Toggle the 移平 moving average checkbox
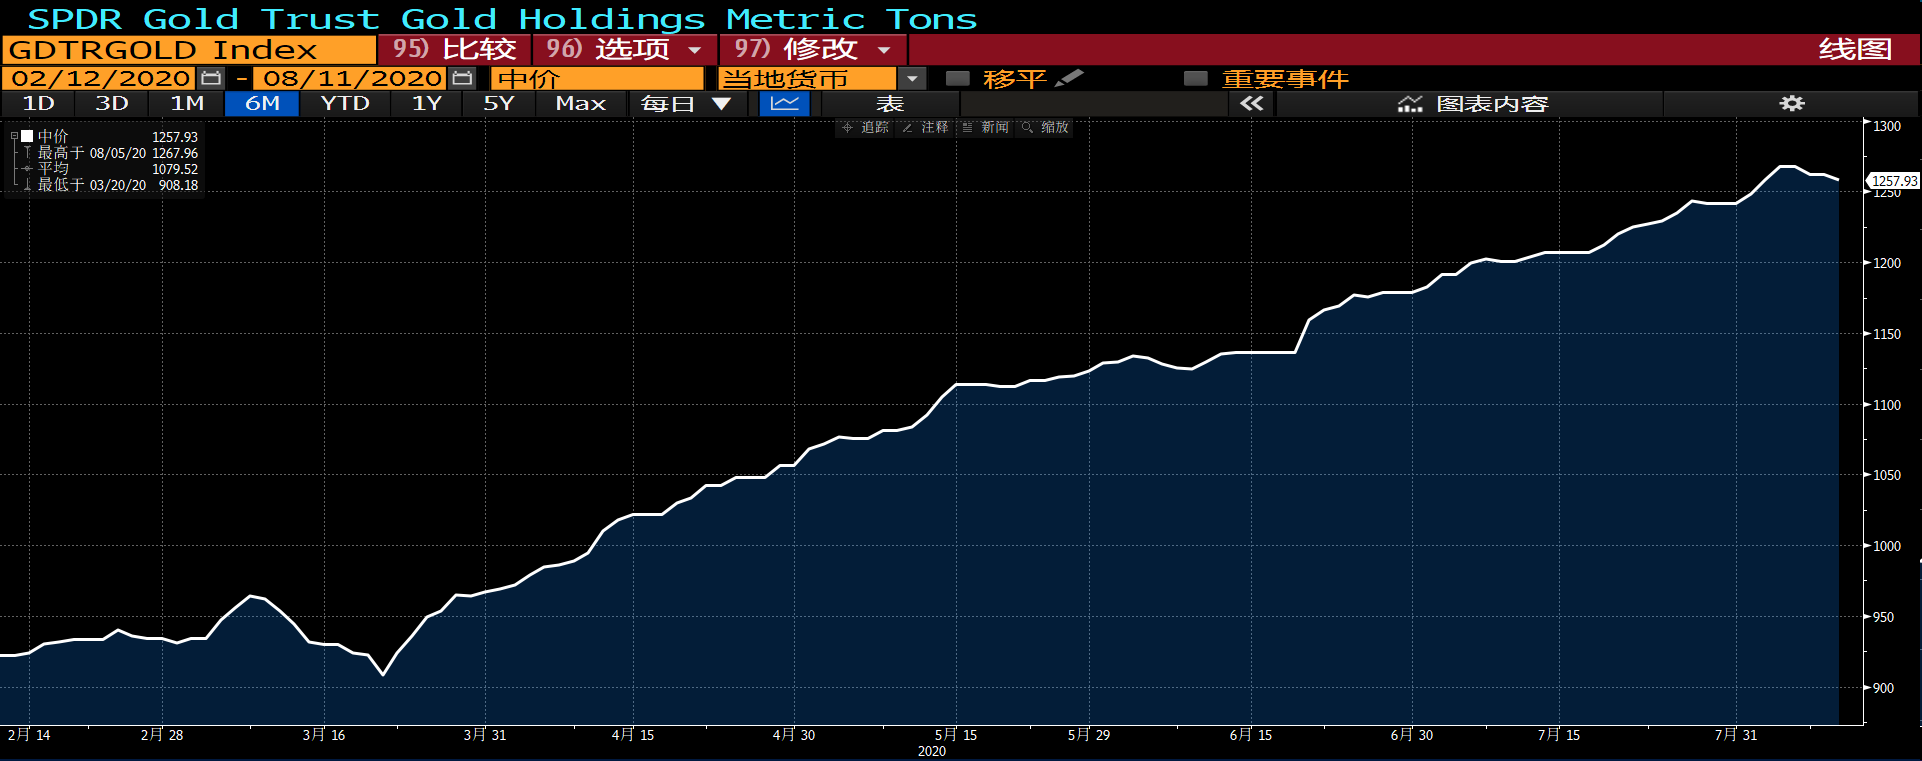 (x=957, y=78)
